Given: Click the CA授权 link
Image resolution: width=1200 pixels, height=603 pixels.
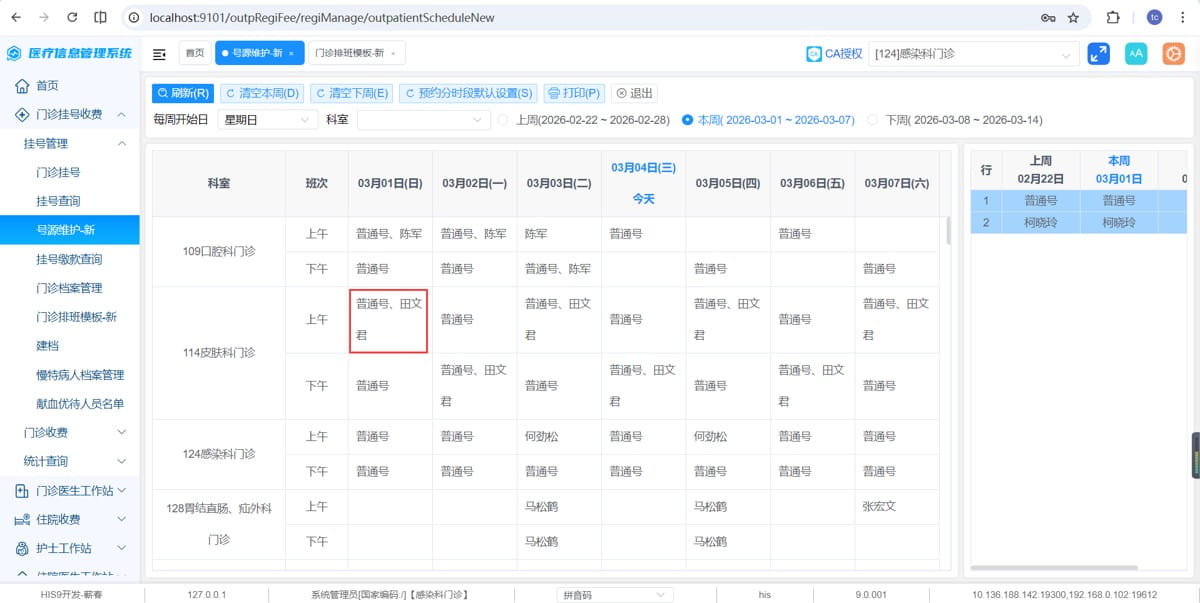Looking at the screenshot, I should (x=843, y=54).
